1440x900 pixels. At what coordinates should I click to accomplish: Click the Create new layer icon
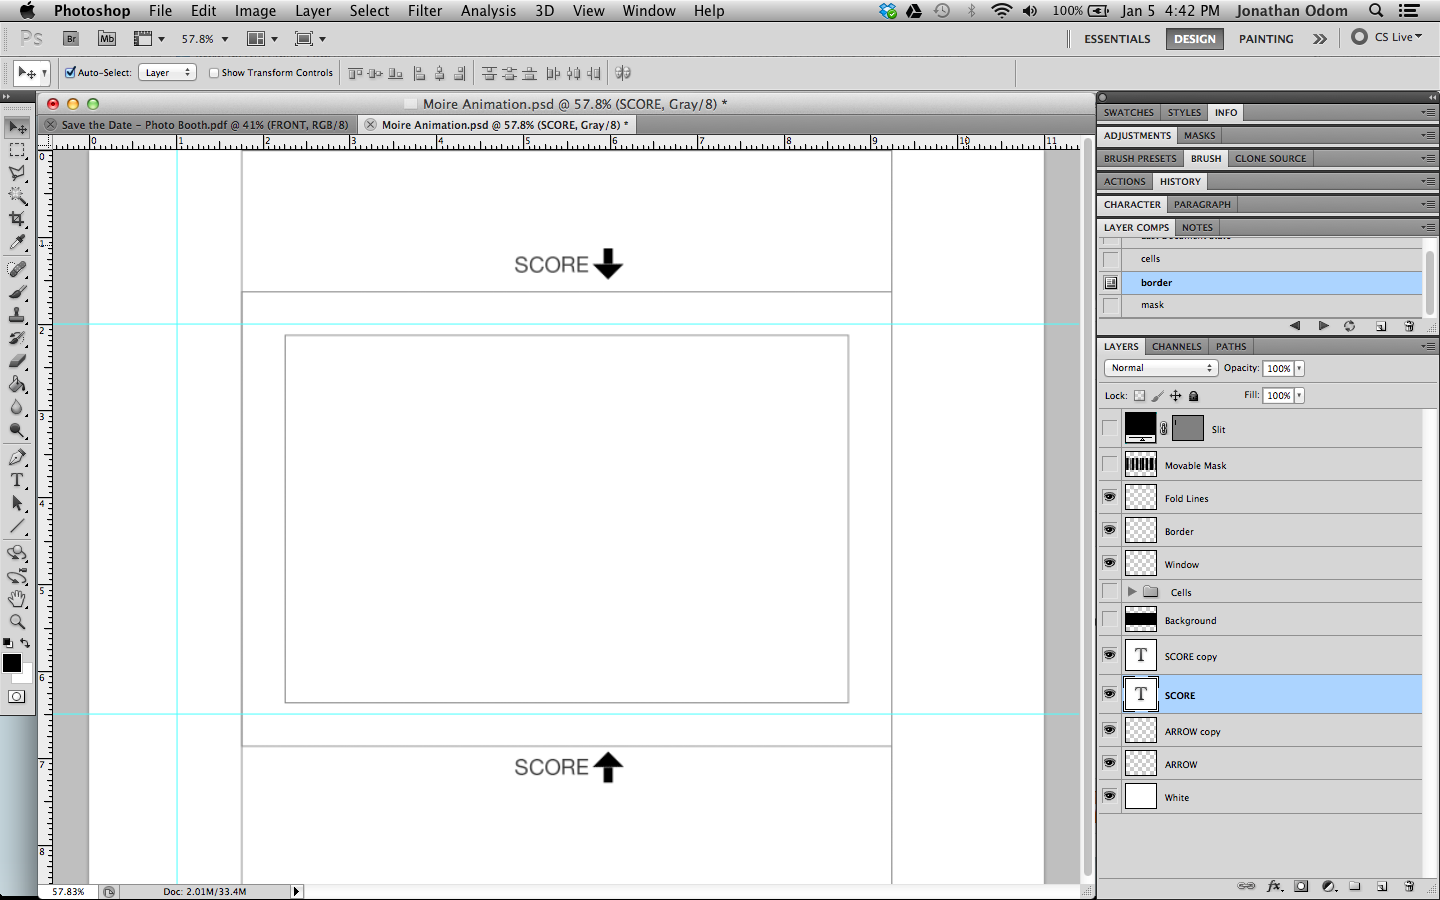pos(1382,886)
